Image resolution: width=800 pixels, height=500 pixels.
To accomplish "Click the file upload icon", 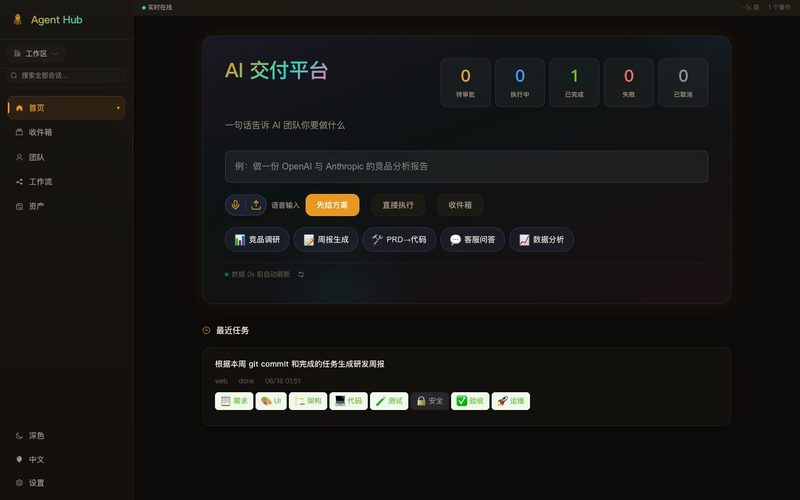I will [x=256, y=205].
